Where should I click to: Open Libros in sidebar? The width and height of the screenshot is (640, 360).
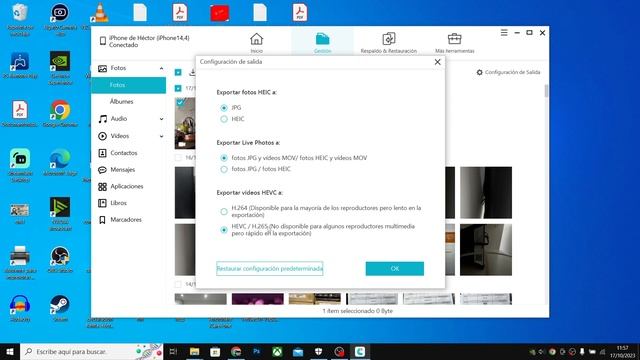[118, 203]
